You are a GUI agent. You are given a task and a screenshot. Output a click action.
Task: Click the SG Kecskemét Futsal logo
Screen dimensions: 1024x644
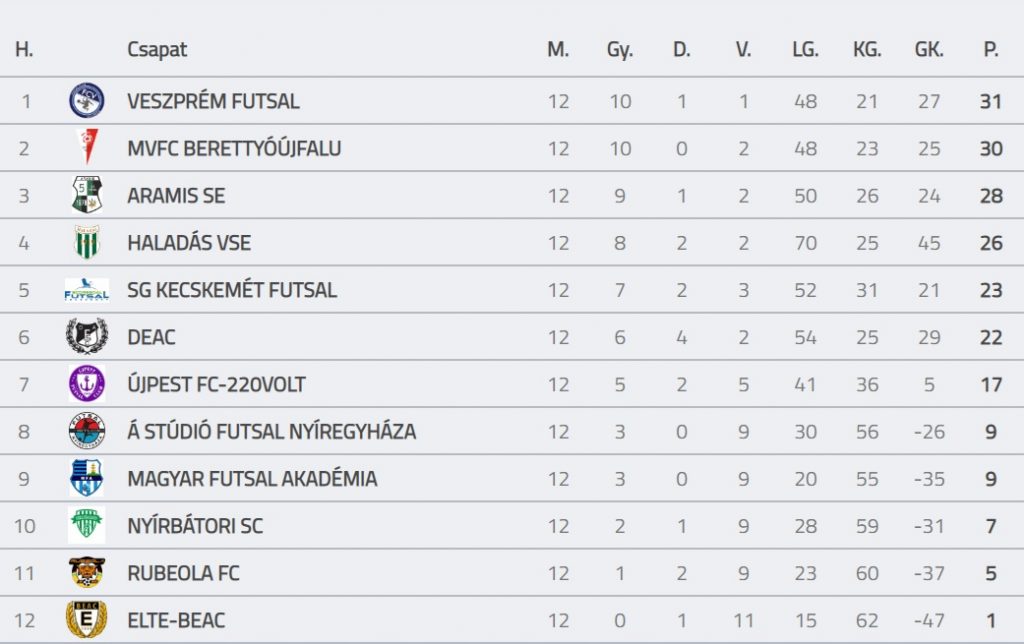coord(86,290)
